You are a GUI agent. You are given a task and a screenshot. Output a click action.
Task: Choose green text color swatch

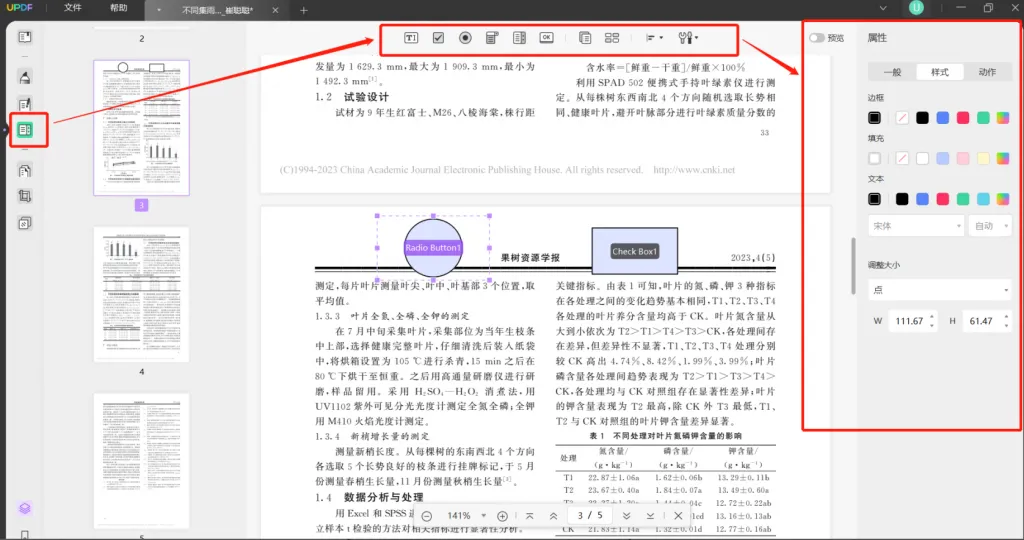coord(963,199)
